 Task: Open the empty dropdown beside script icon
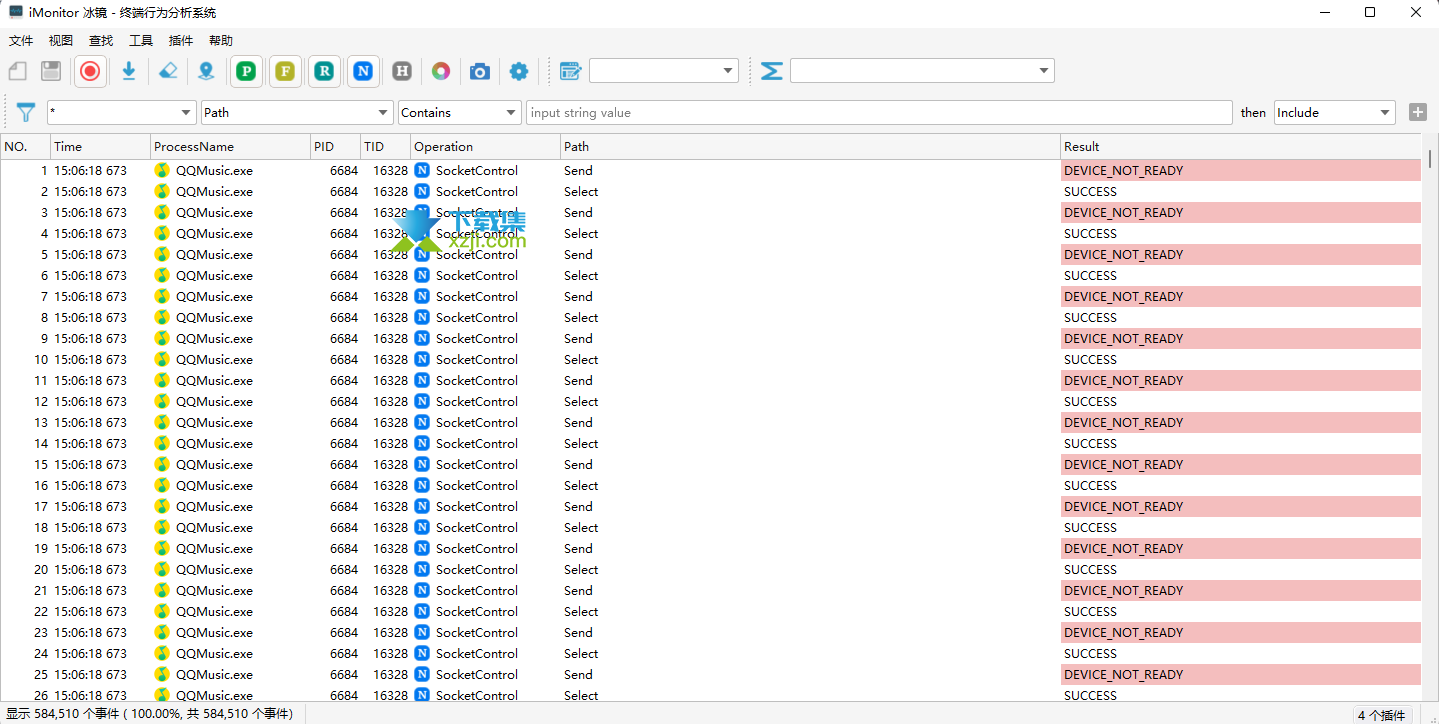(x=664, y=71)
